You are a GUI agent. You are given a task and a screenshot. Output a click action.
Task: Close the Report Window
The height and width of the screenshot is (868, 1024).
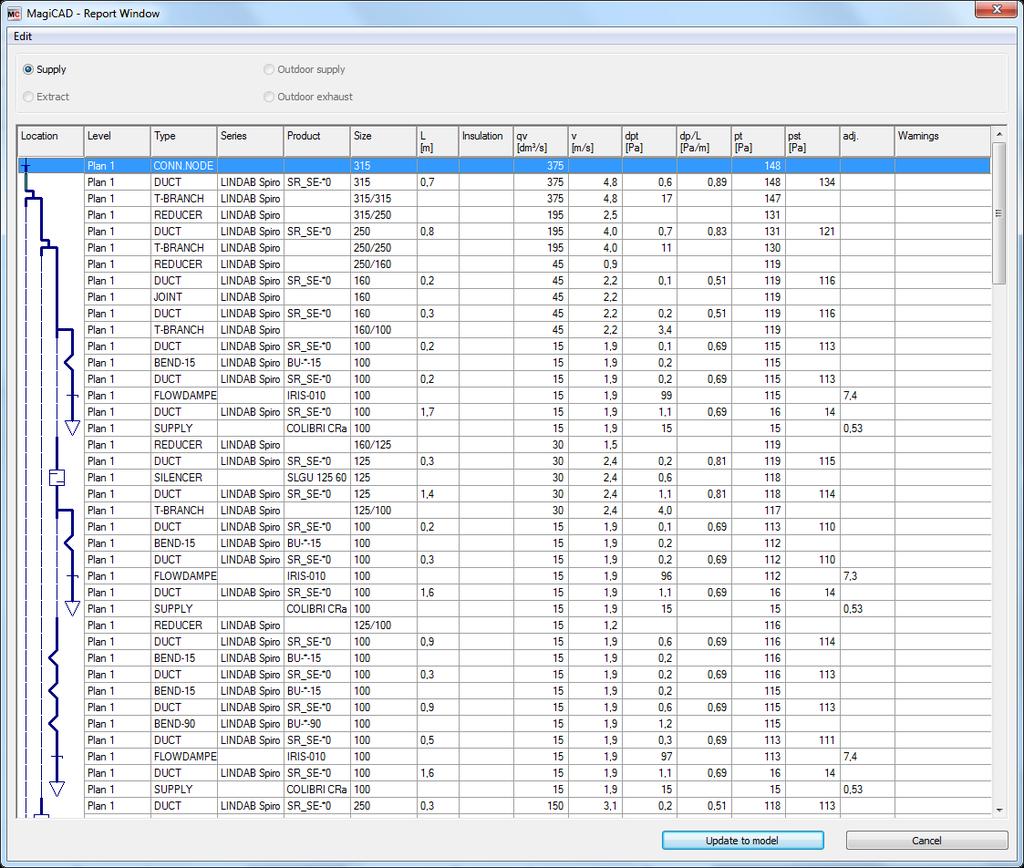click(997, 9)
